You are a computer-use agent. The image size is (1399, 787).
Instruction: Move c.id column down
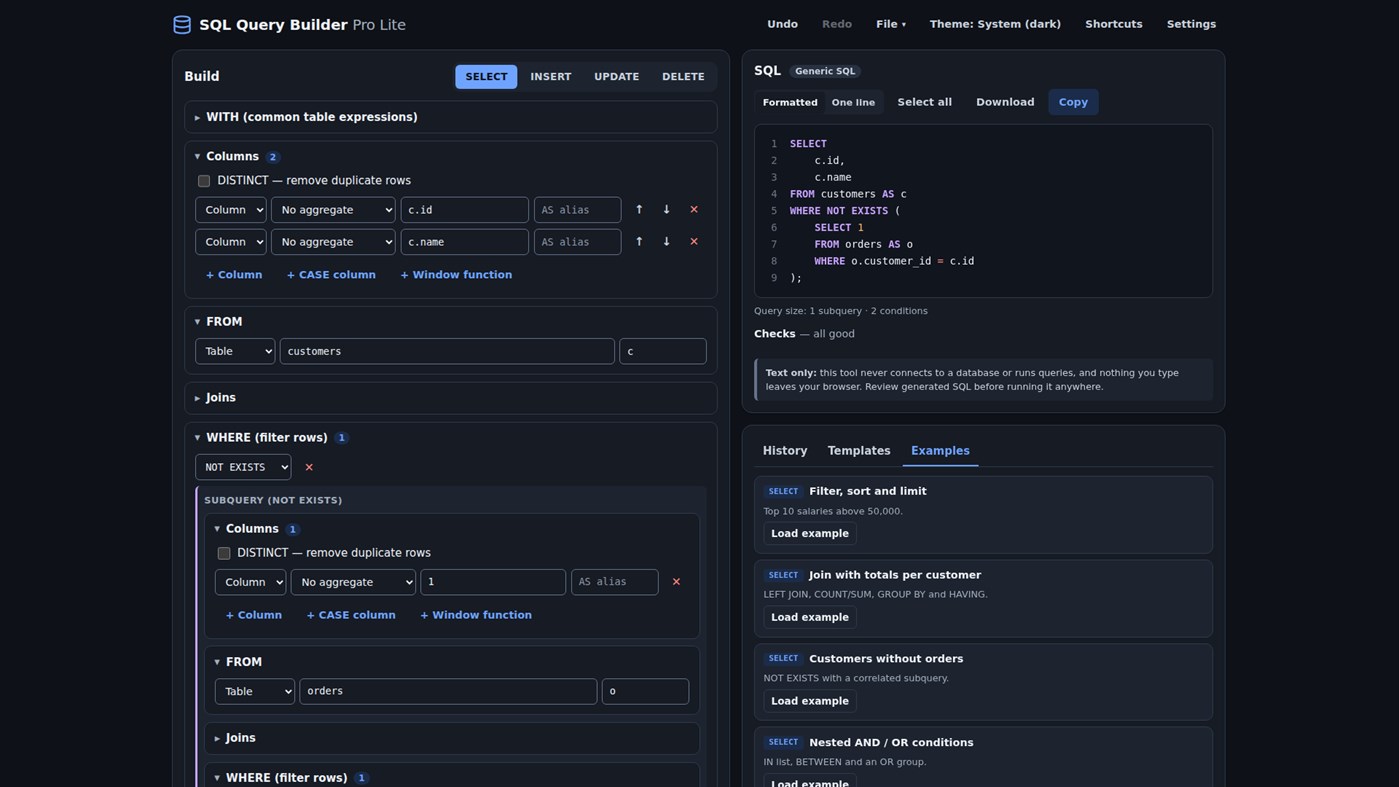[x=666, y=210]
